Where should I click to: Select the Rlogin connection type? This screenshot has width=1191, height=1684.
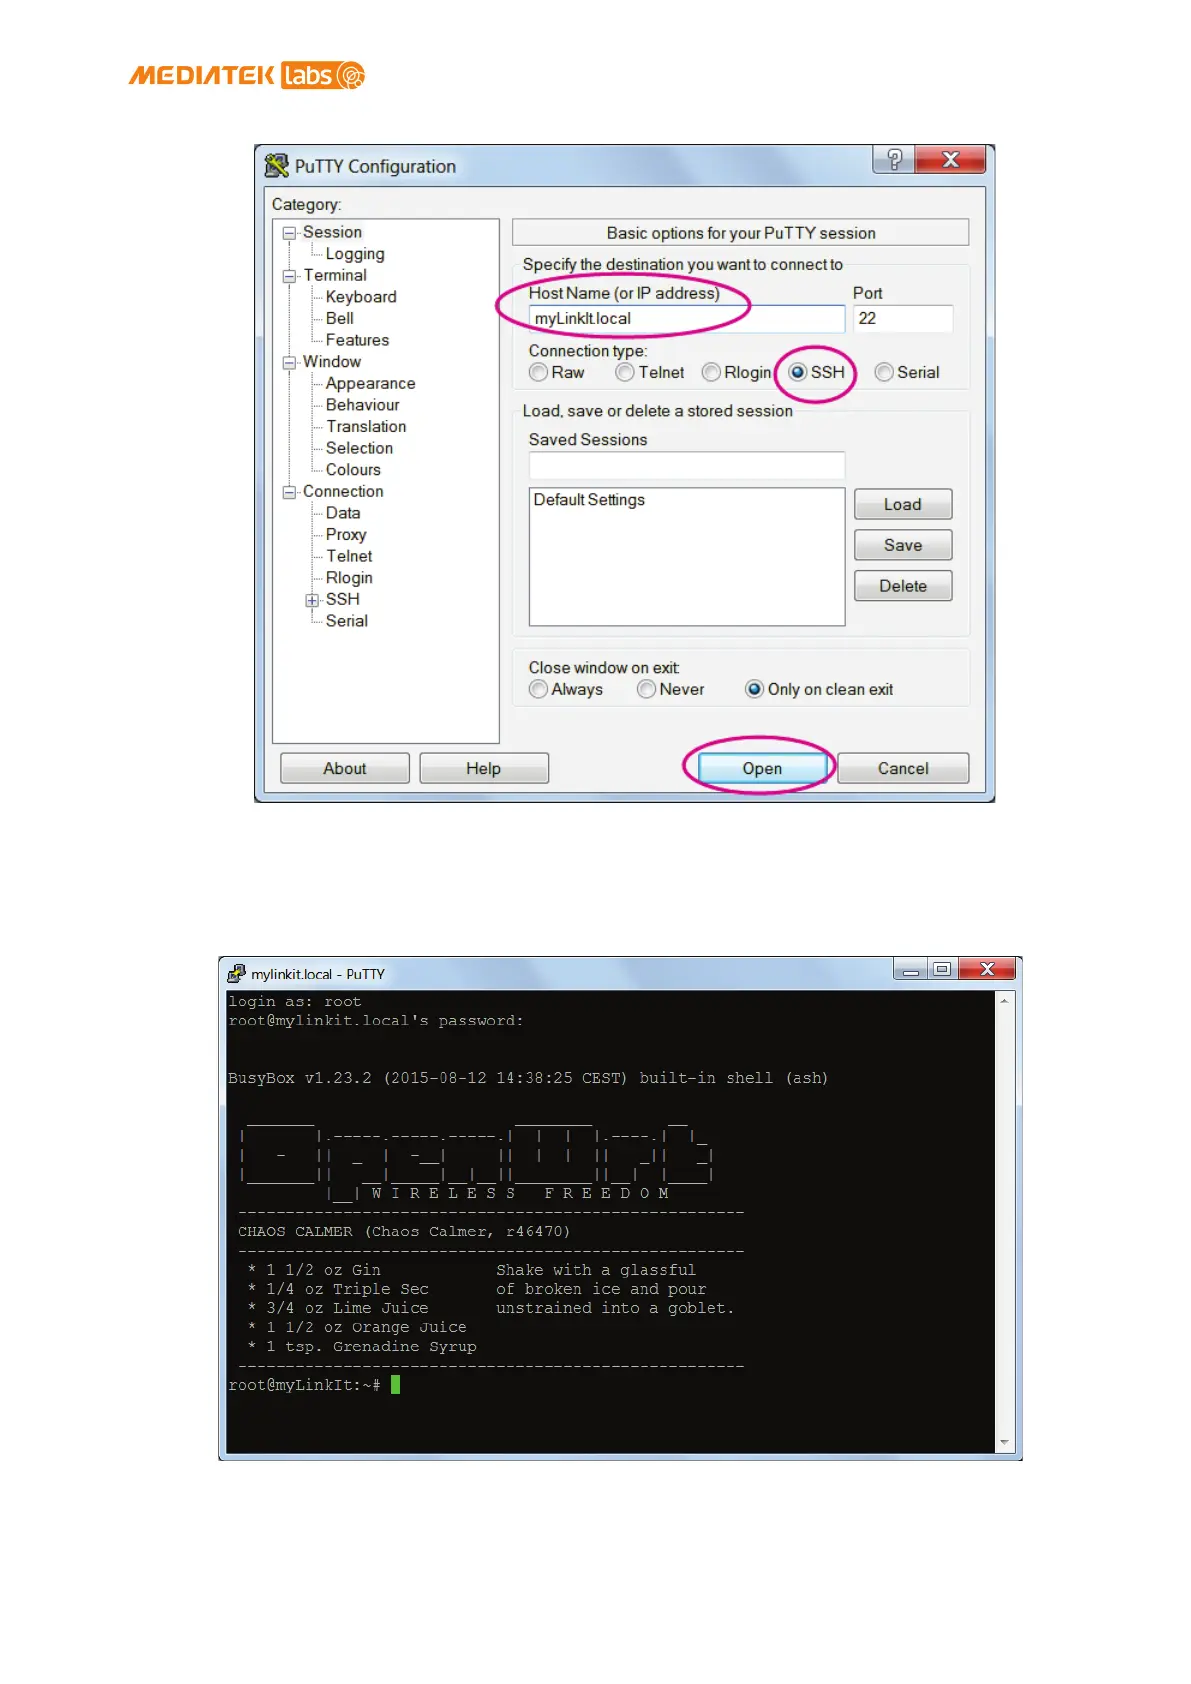click(x=711, y=372)
